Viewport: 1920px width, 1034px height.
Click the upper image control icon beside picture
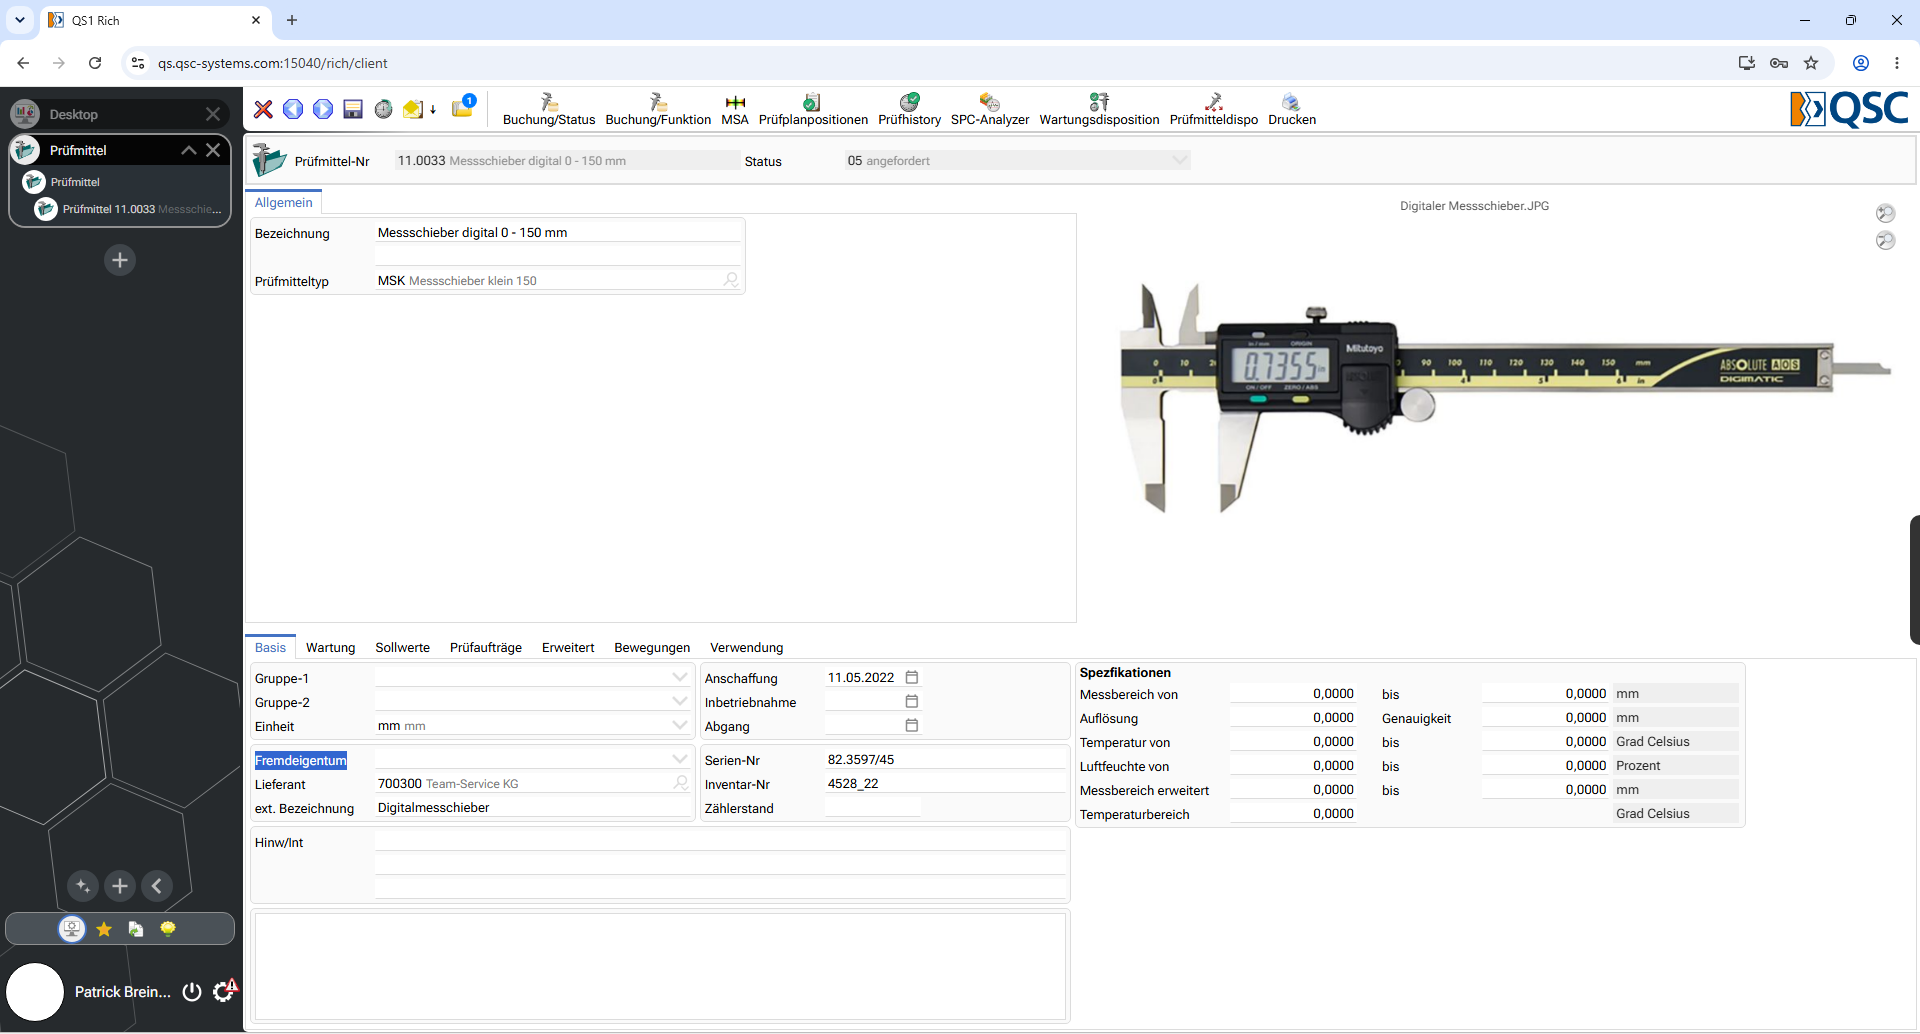pyautogui.click(x=1885, y=213)
